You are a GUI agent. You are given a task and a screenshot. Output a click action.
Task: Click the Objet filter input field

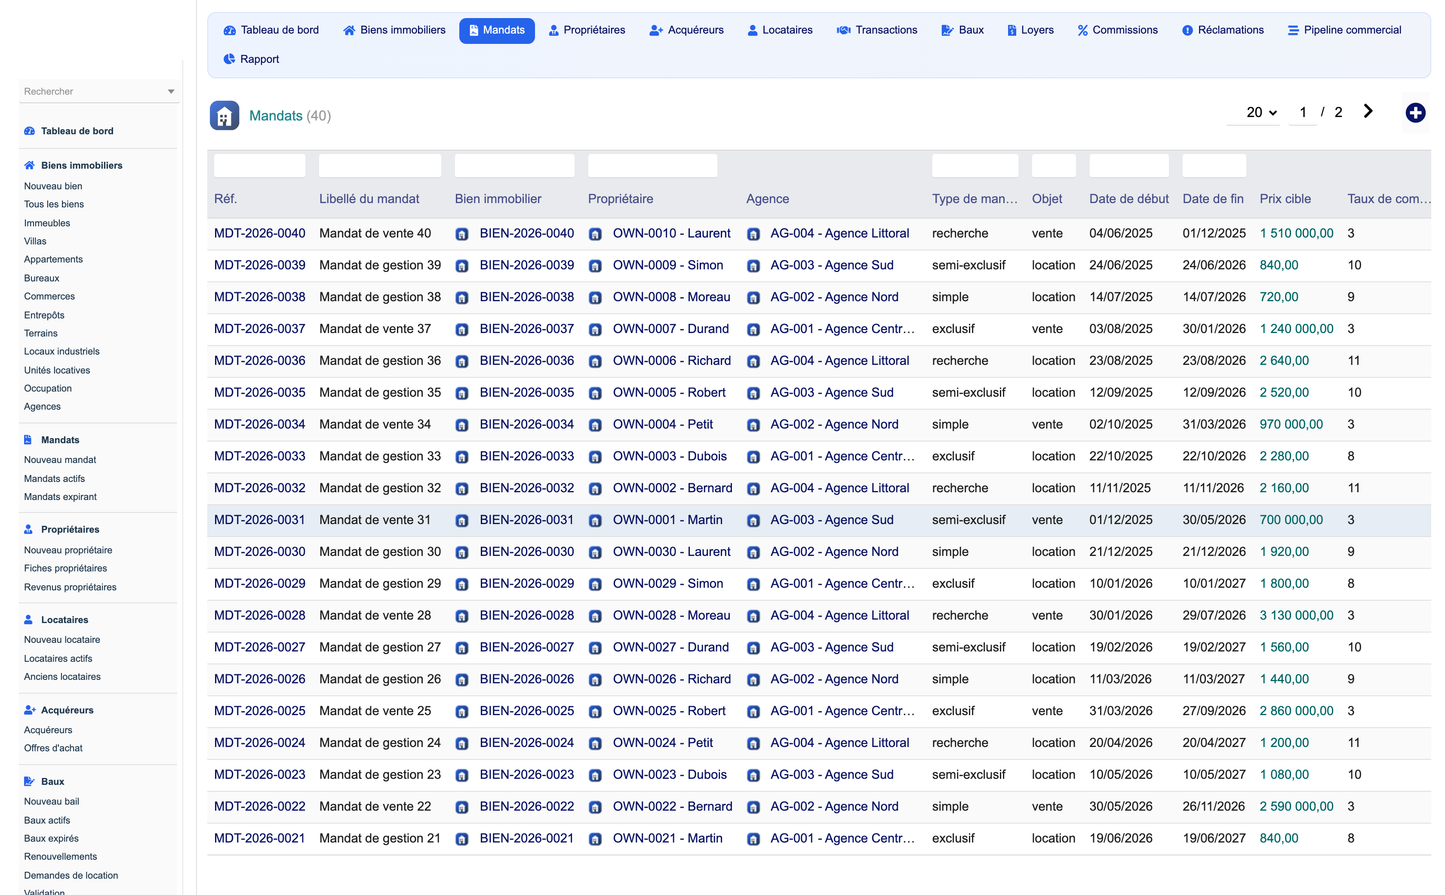tap(1054, 166)
